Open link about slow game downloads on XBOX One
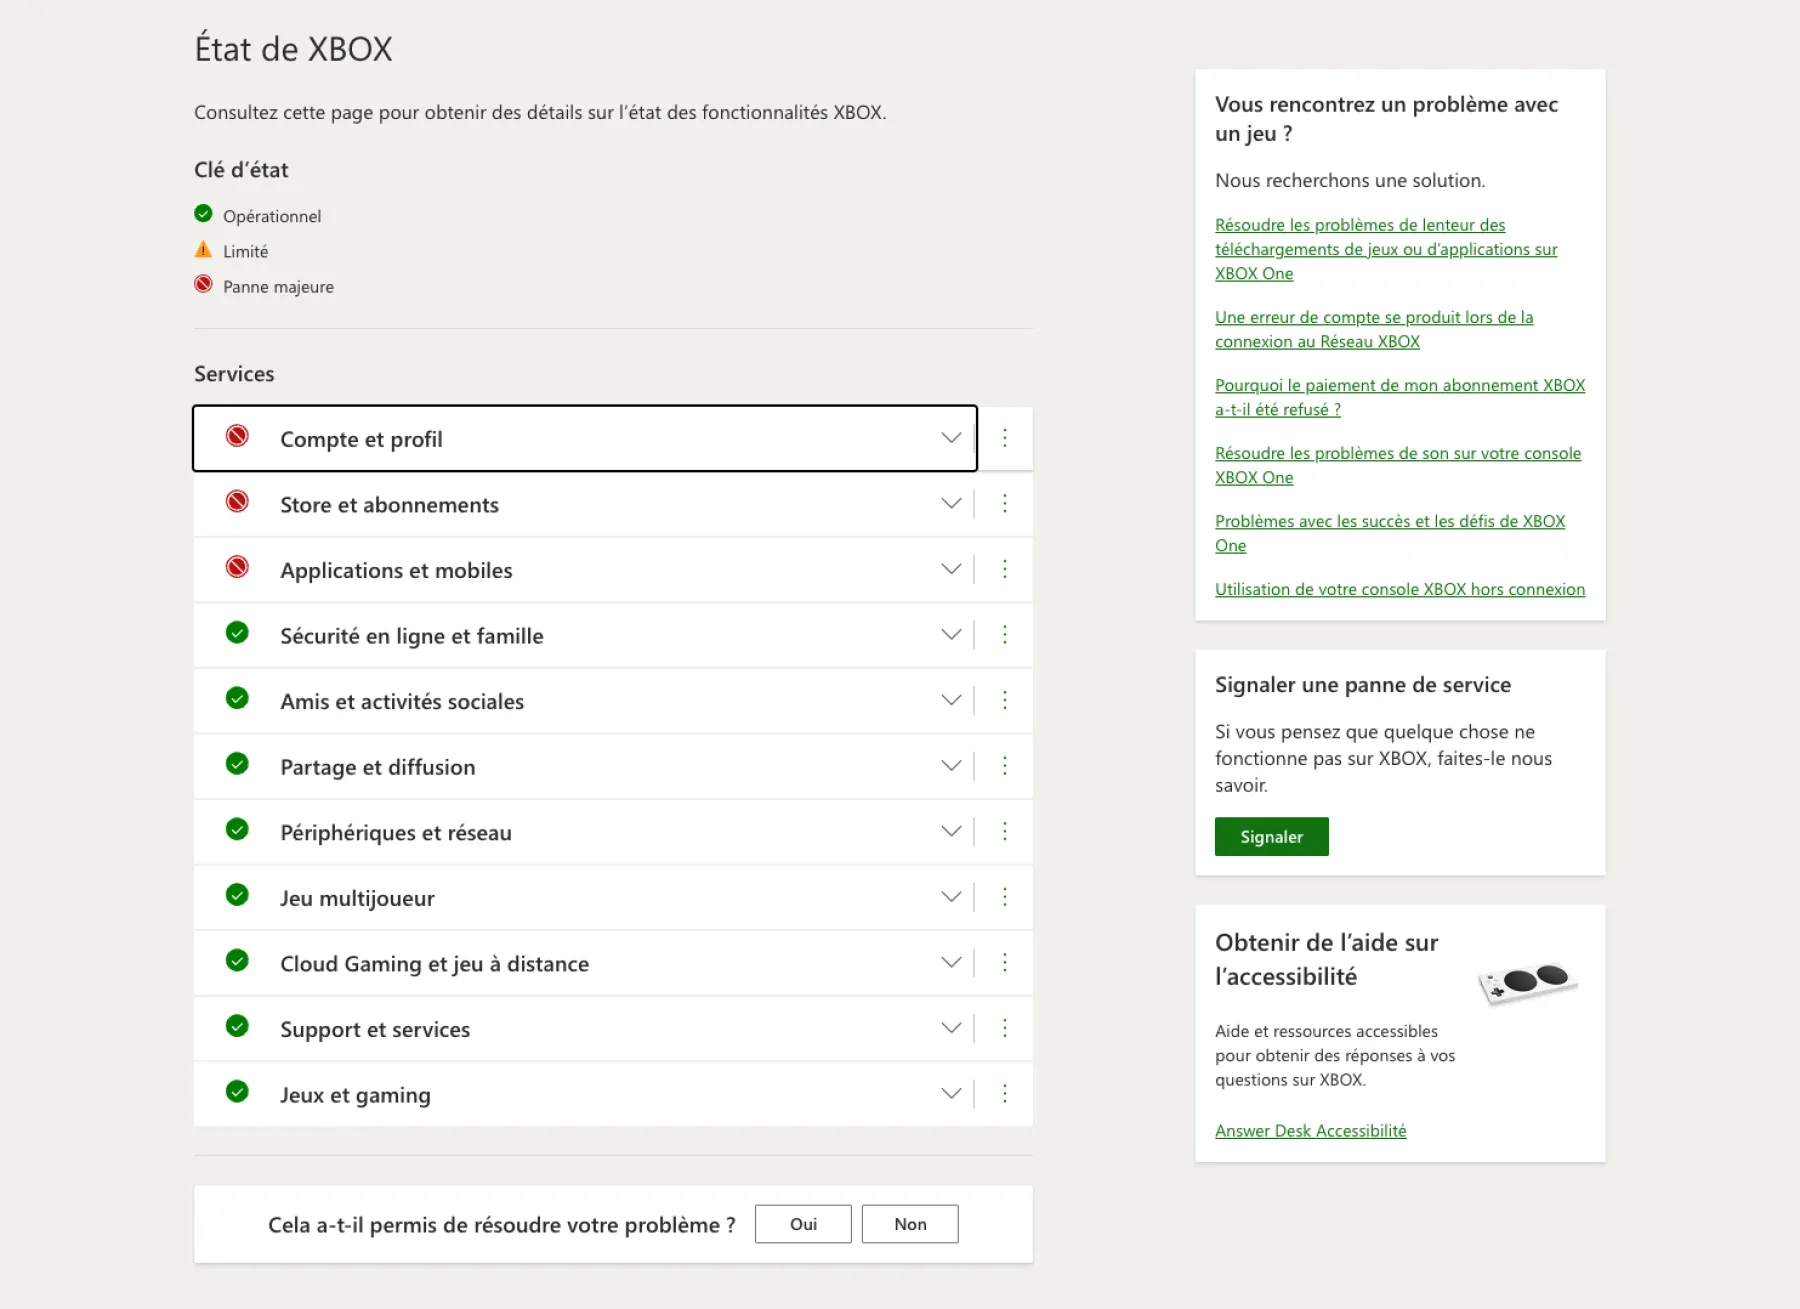1800x1309 pixels. tap(1386, 249)
